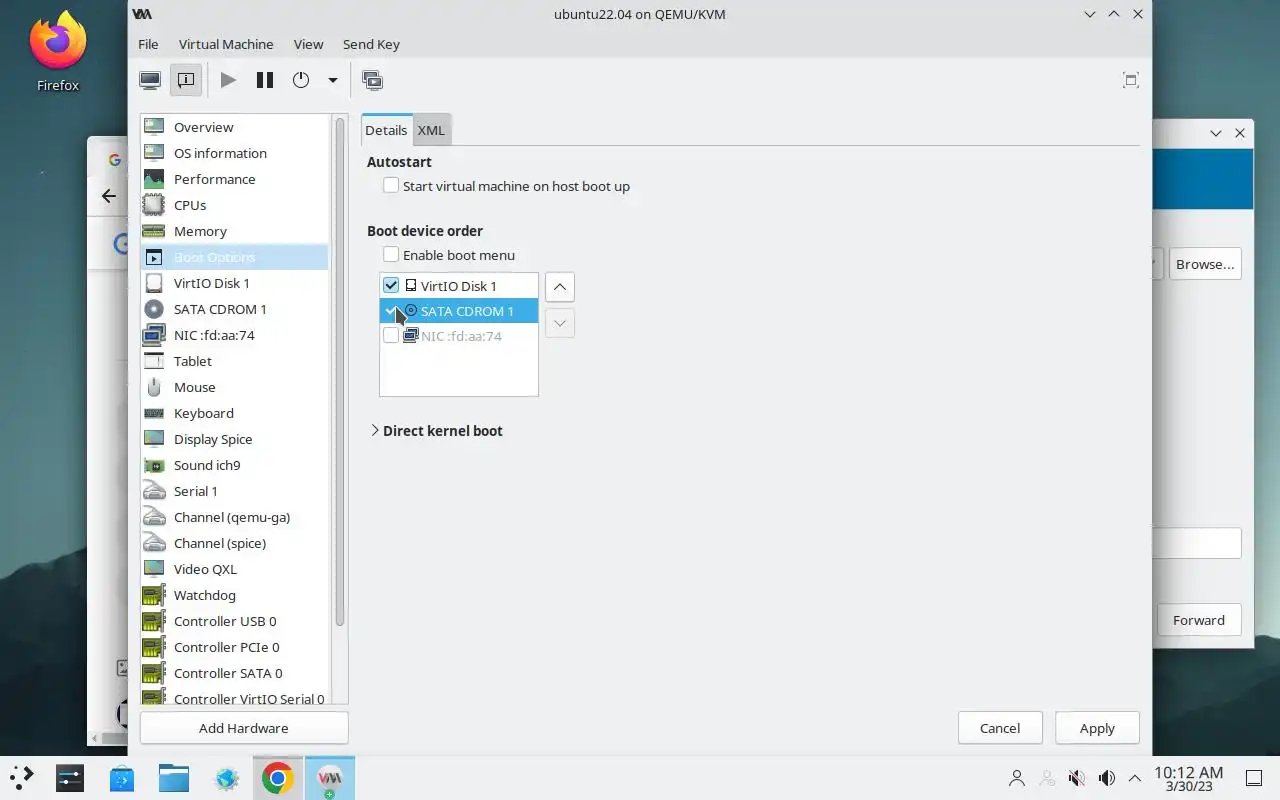Switch to the XML tab
The height and width of the screenshot is (800, 1280).
click(x=431, y=130)
